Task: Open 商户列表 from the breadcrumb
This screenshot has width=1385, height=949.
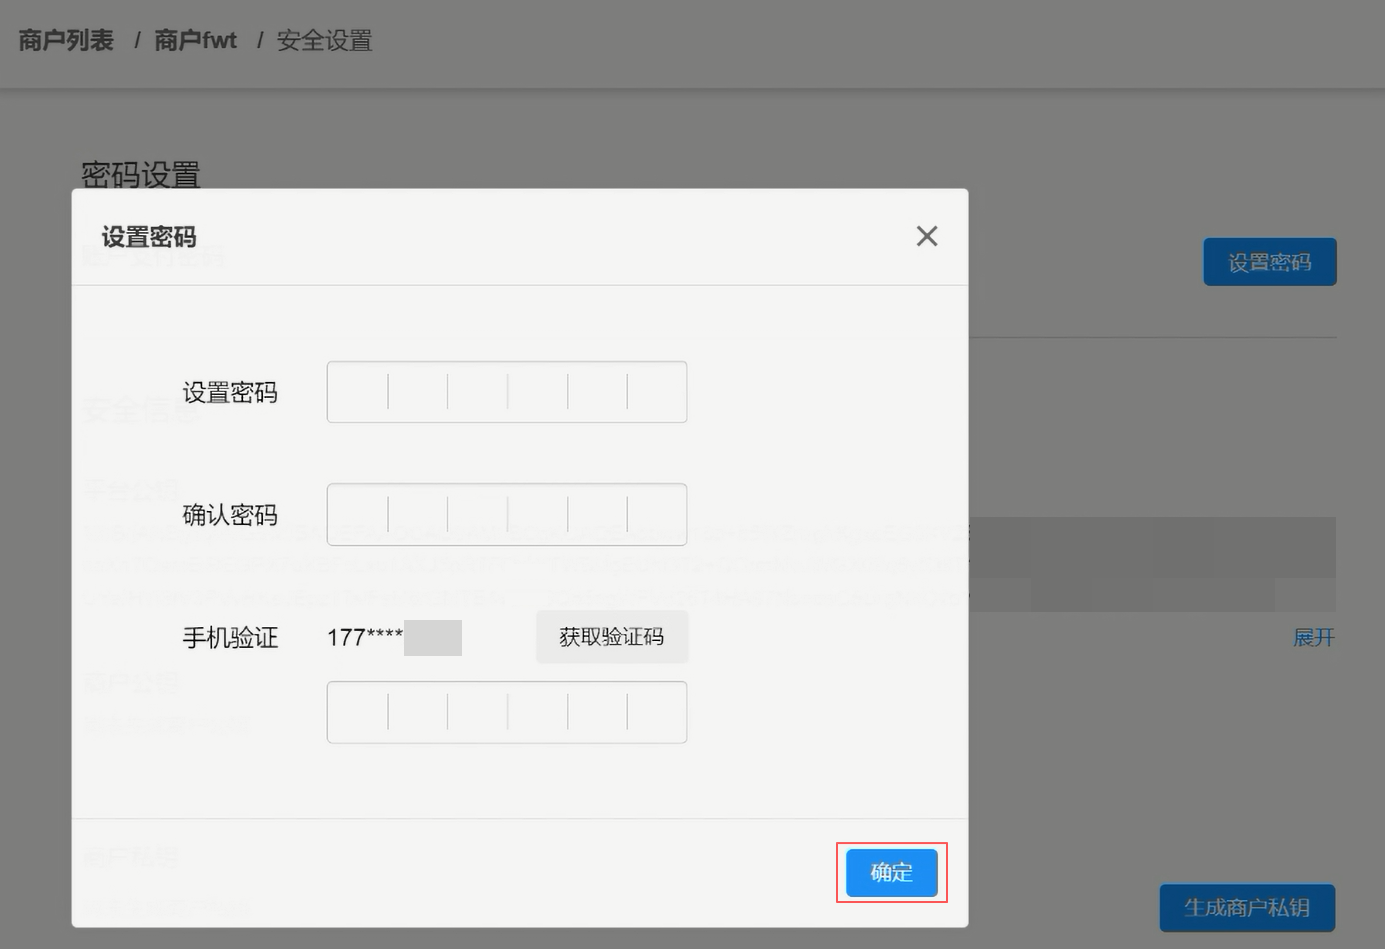Action: pos(63,40)
